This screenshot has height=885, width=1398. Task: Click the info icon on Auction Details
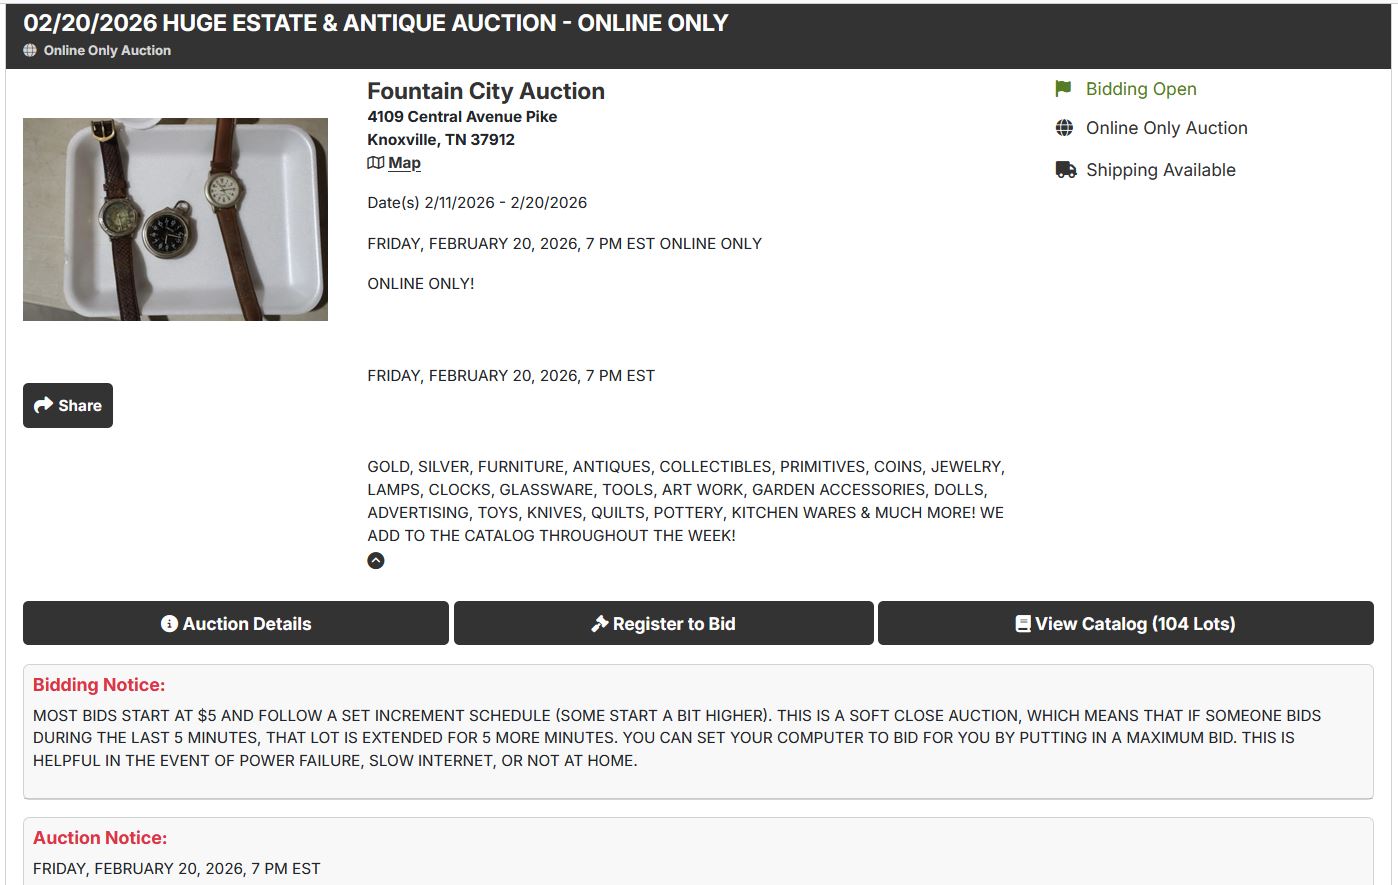coord(169,624)
